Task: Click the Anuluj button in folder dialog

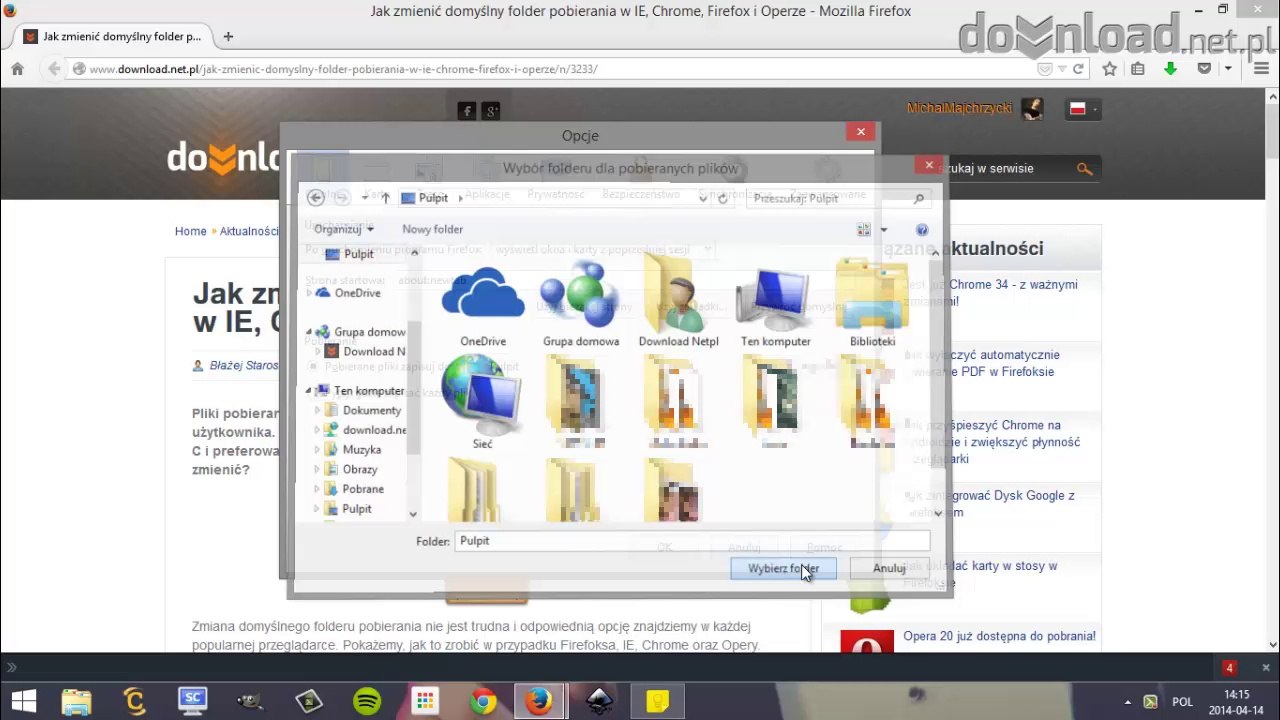Action: [x=889, y=568]
